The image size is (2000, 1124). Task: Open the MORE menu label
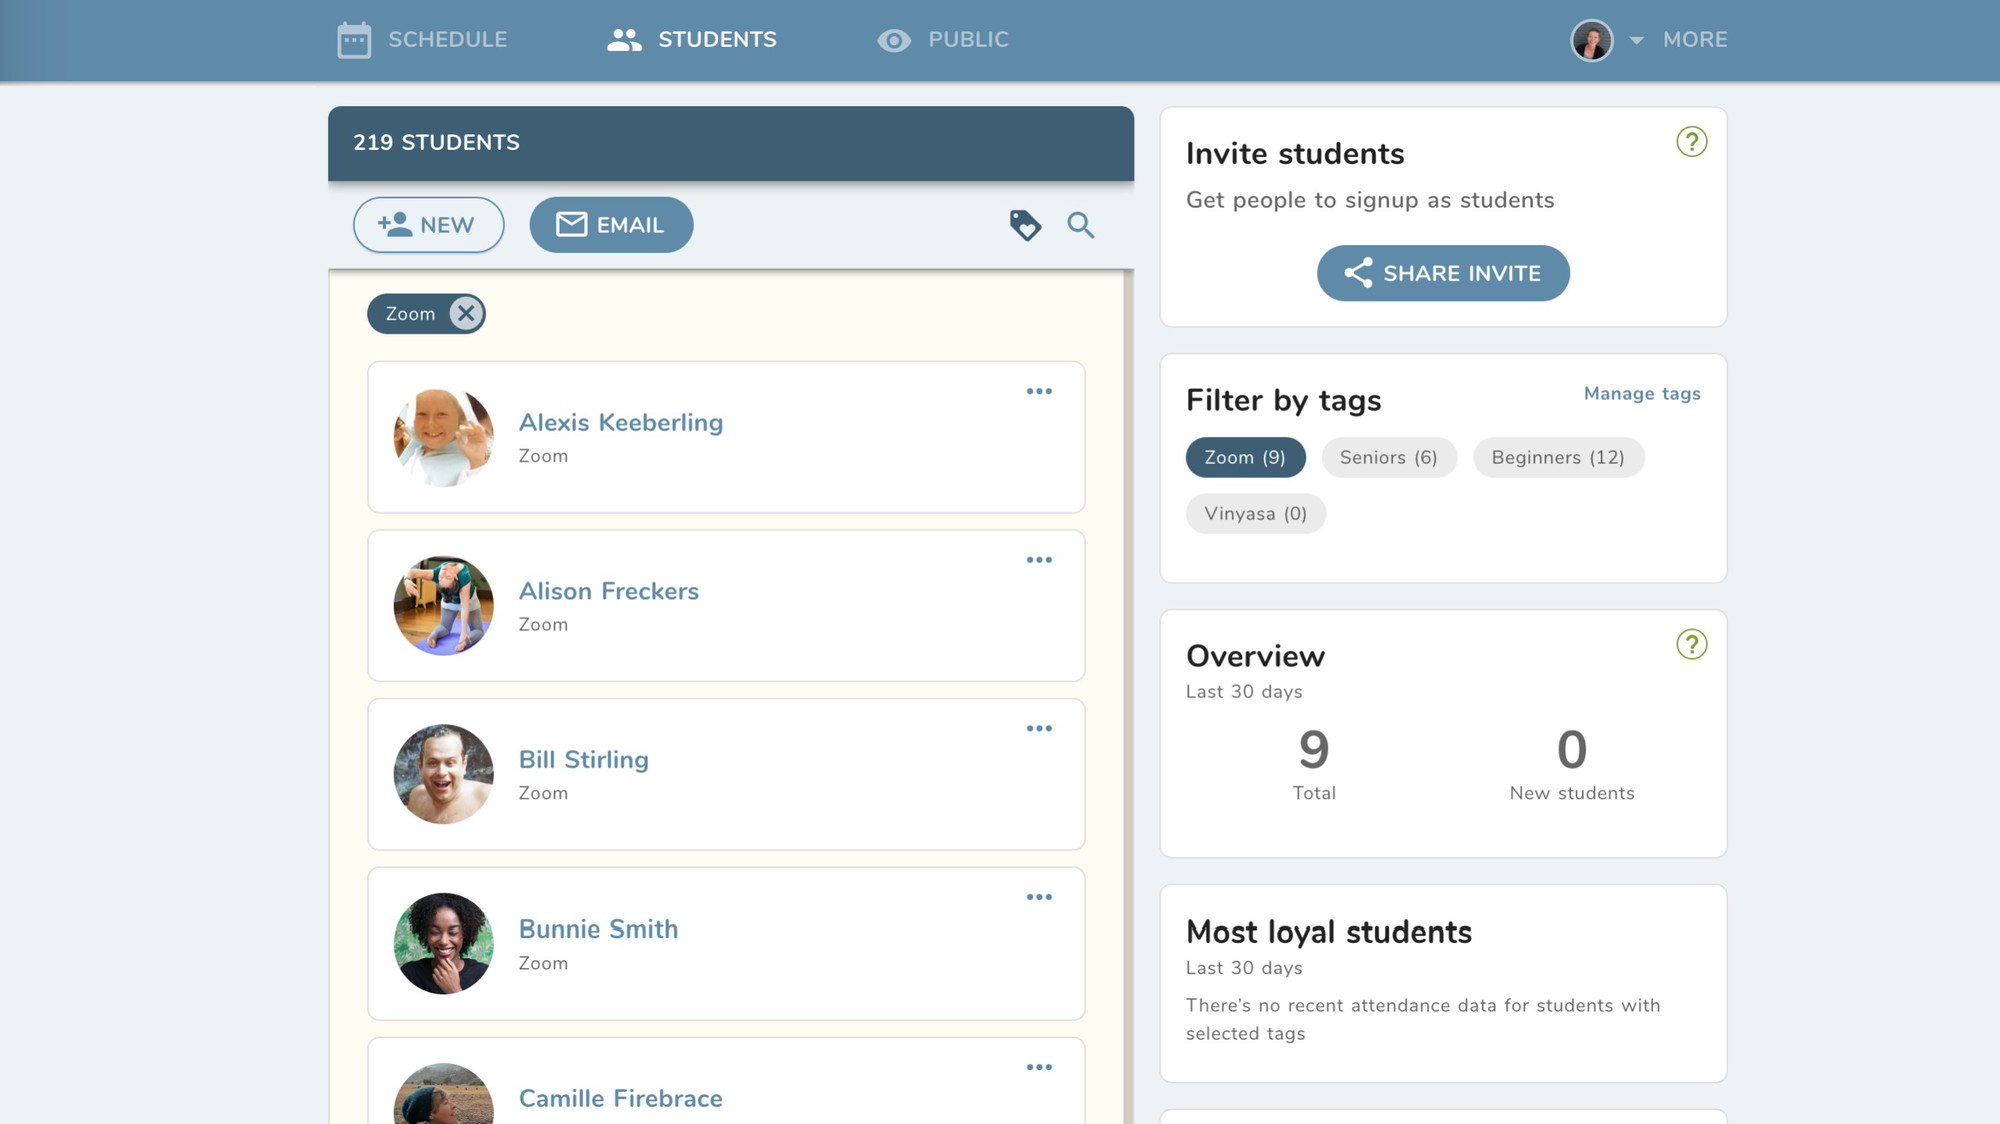(x=1695, y=40)
